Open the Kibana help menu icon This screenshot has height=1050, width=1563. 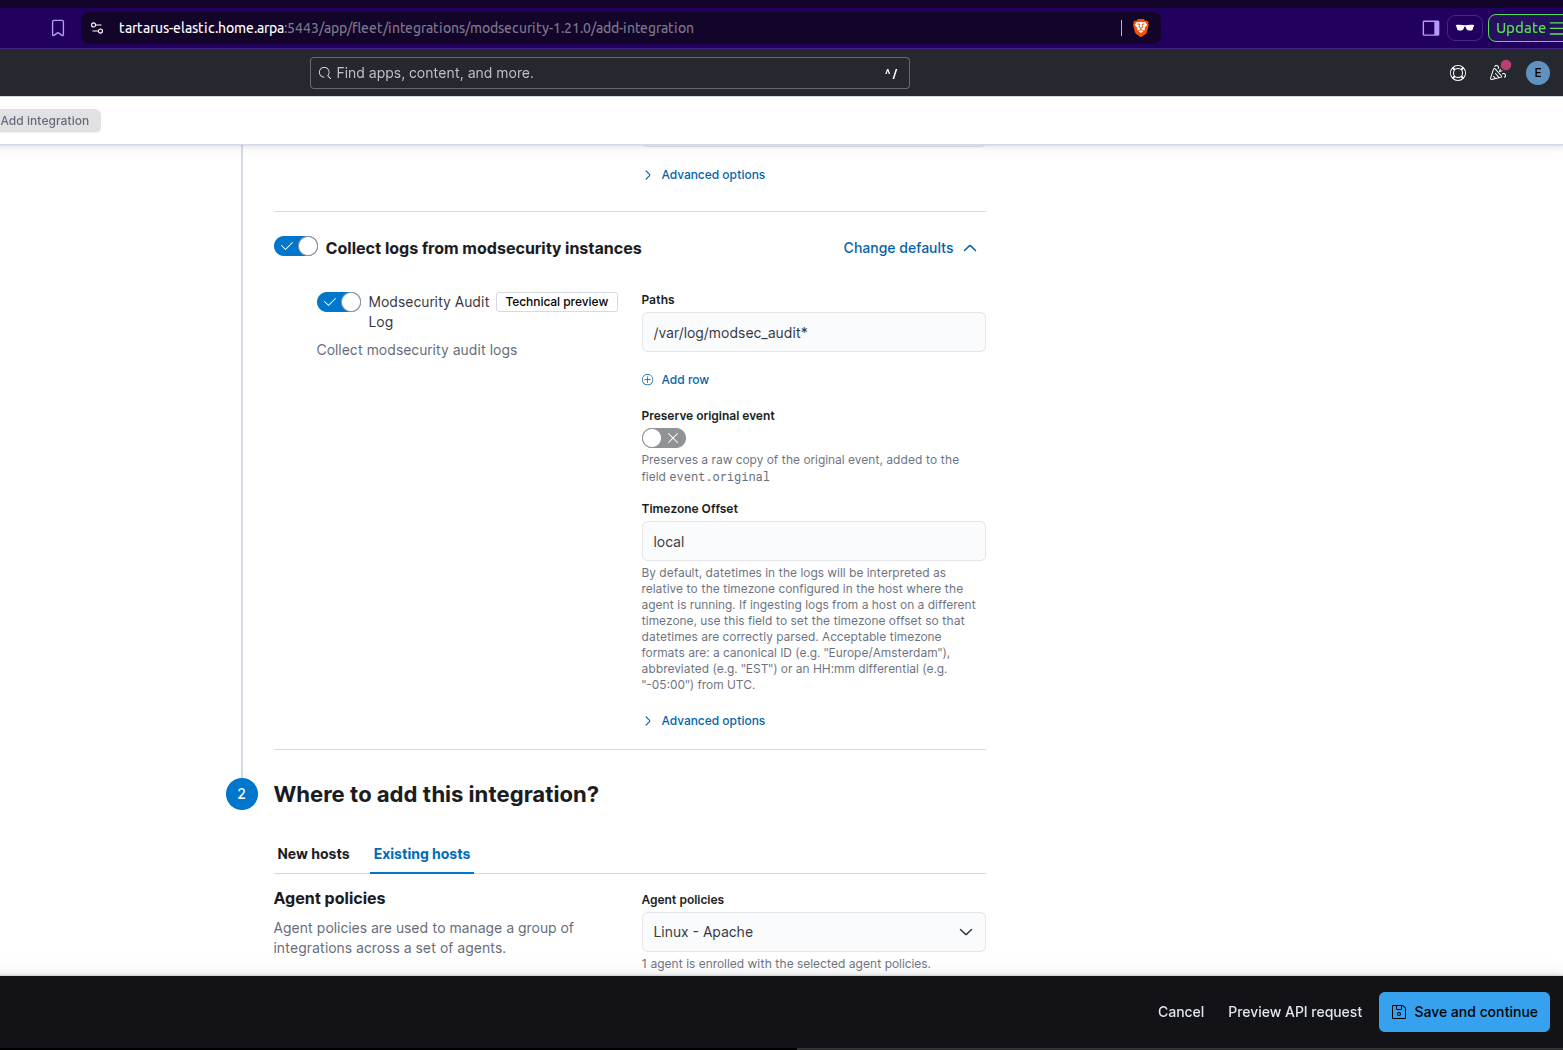coord(1458,73)
